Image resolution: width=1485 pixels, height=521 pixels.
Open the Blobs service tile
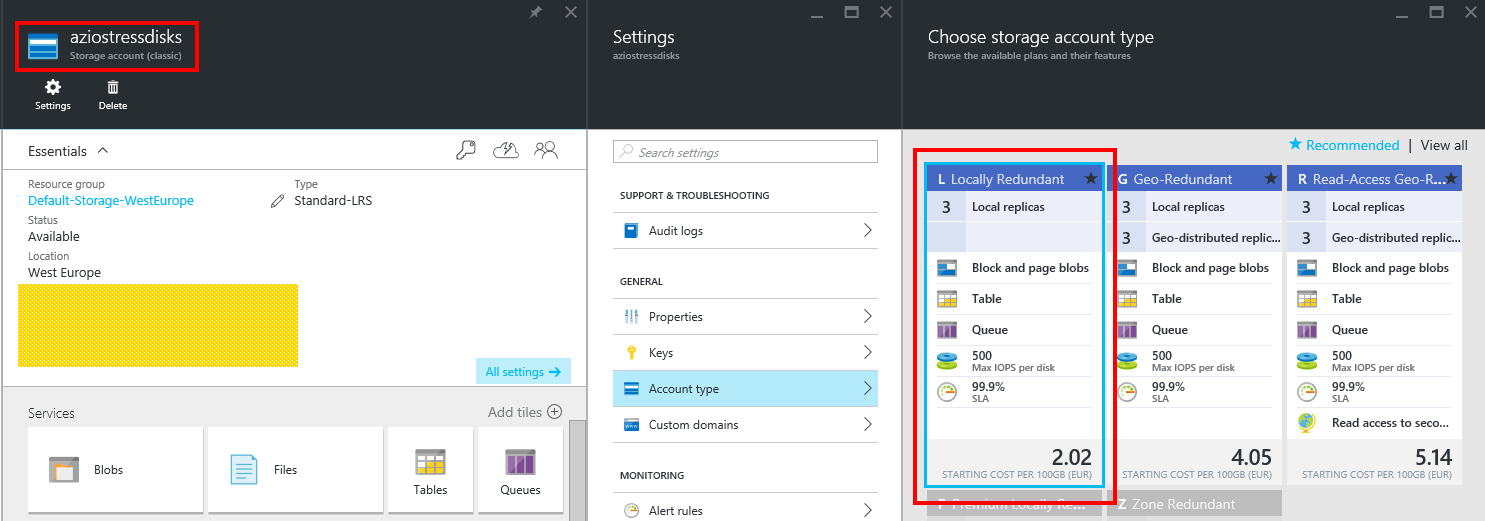coord(115,470)
